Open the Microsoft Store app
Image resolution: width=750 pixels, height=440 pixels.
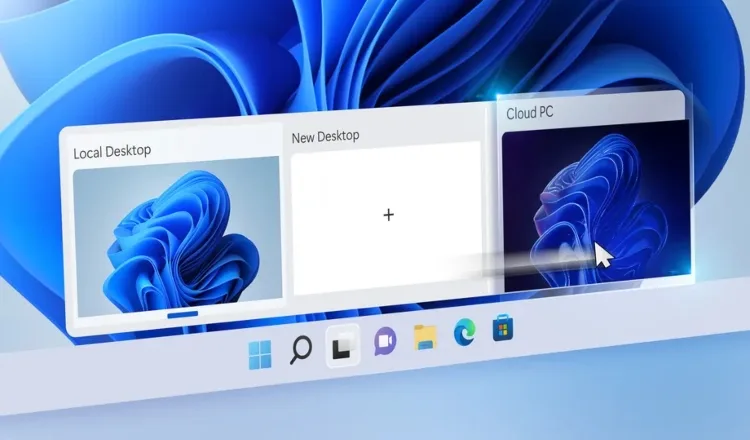(502, 328)
